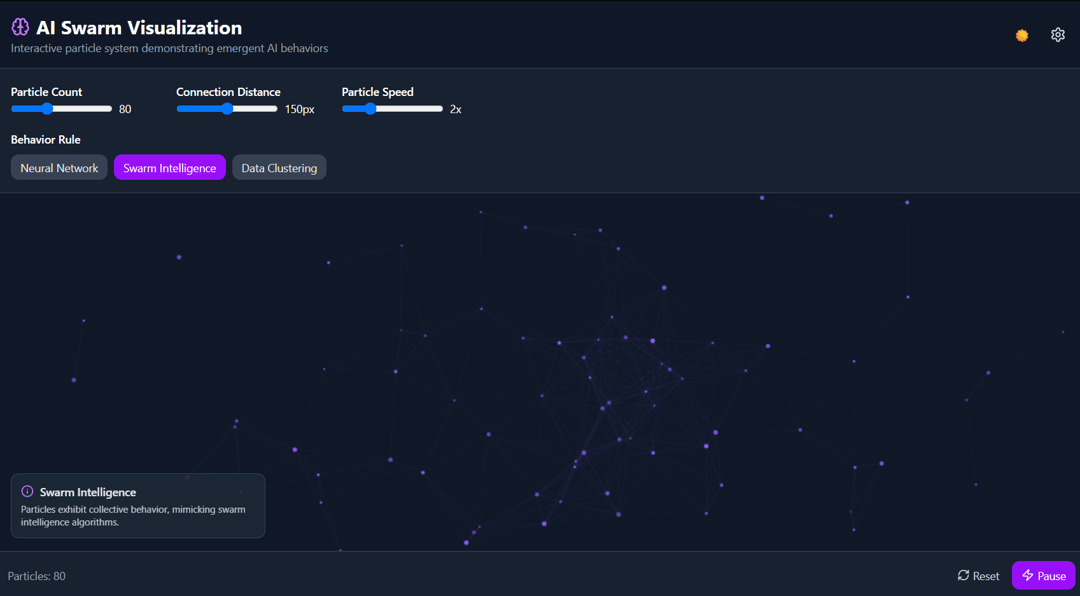Click the brain logo icon in header
This screenshot has width=1080, height=596.
tap(20, 27)
